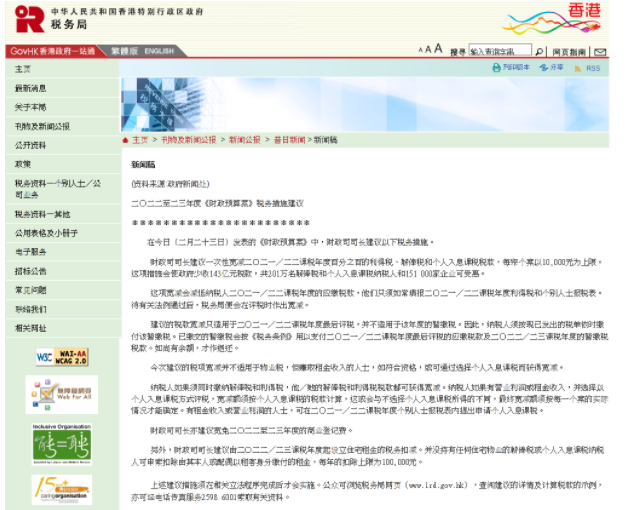This screenshot has height=510, width=629.
Task: Click 昔日新闻 breadcrumb link
Action: (x=289, y=140)
